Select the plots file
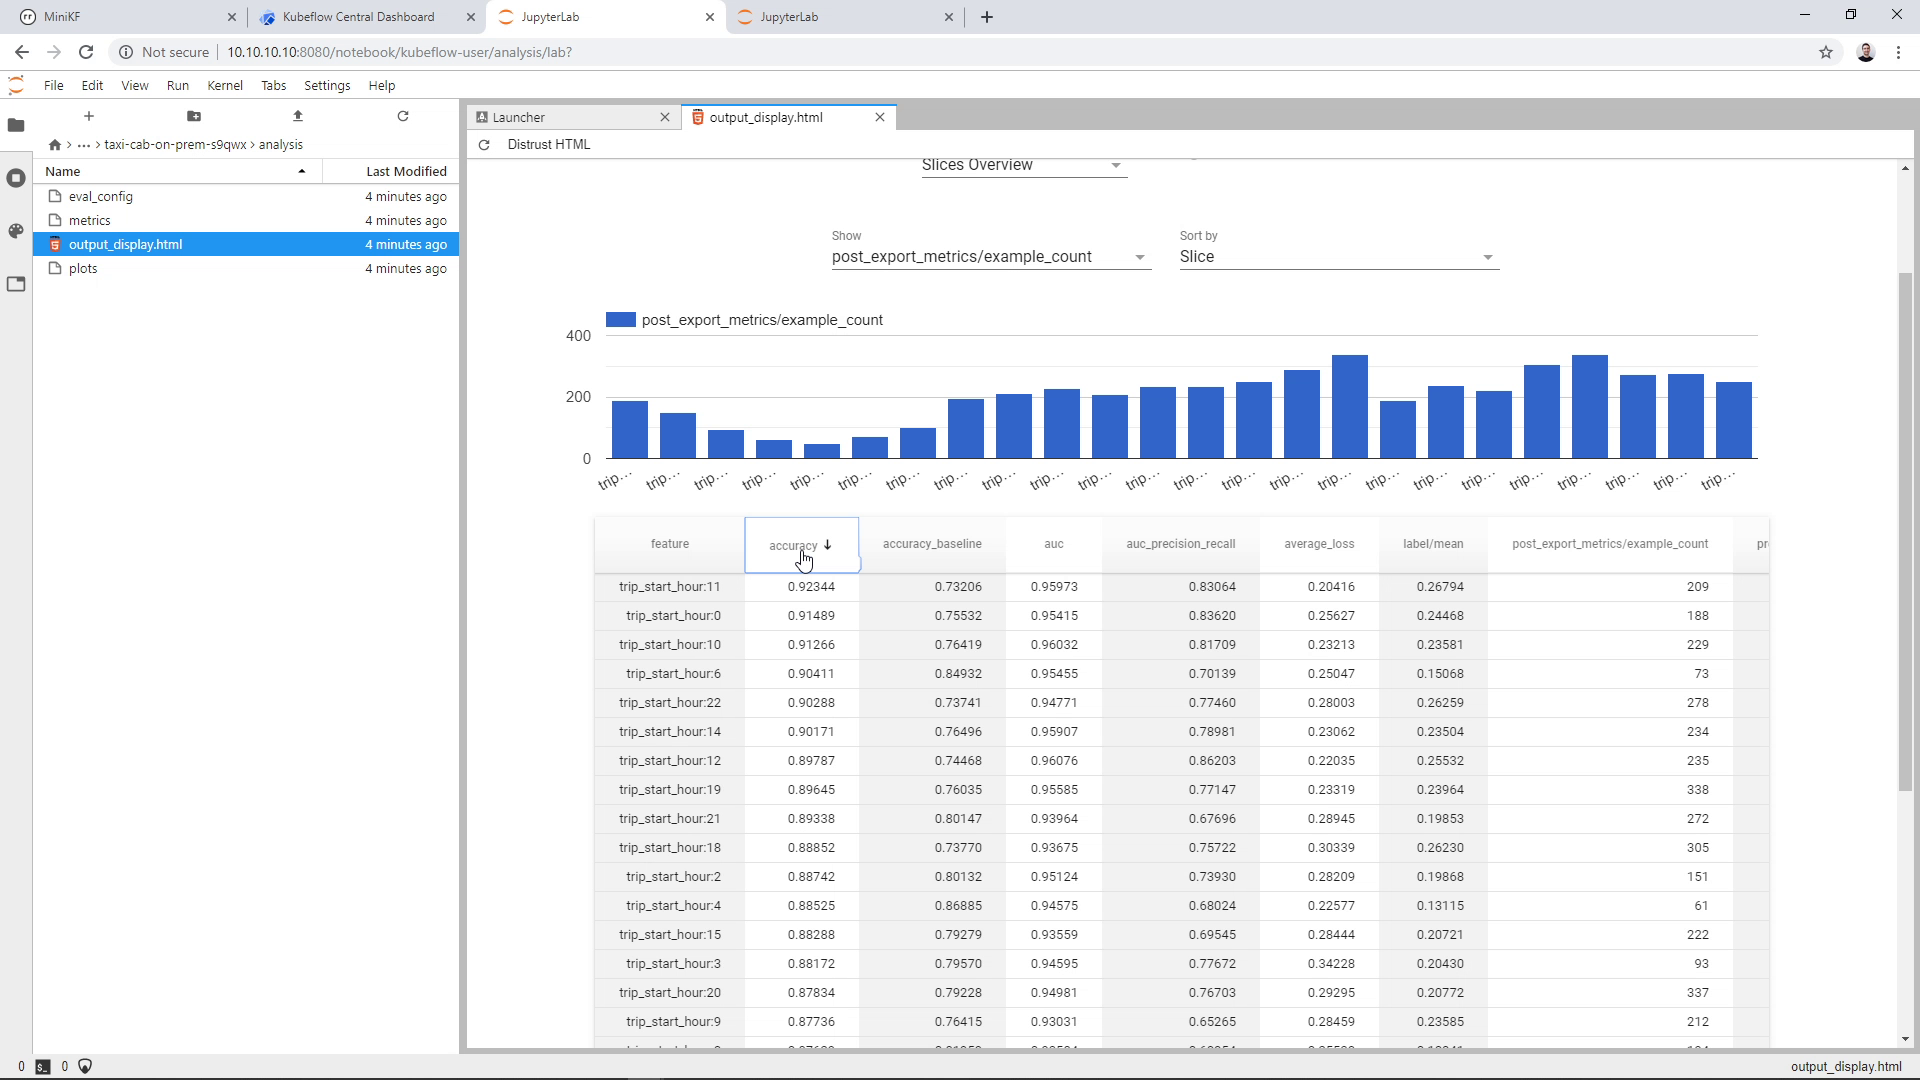1920x1080 pixels. tap(246, 269)
